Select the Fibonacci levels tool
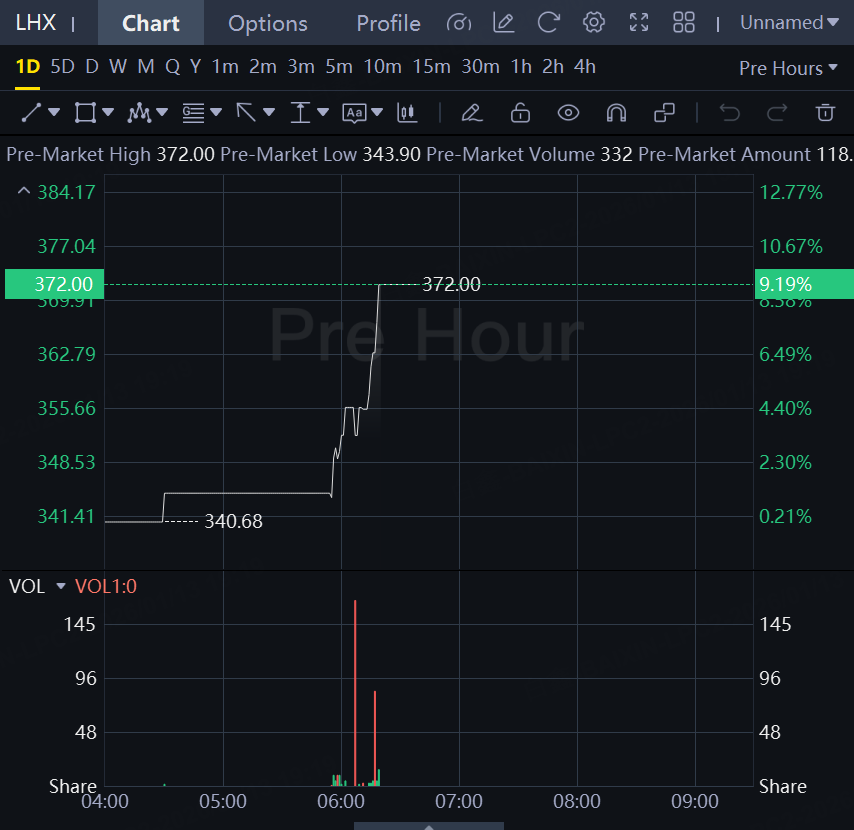The height and width of the screenshot is (830, 854). 193,113
